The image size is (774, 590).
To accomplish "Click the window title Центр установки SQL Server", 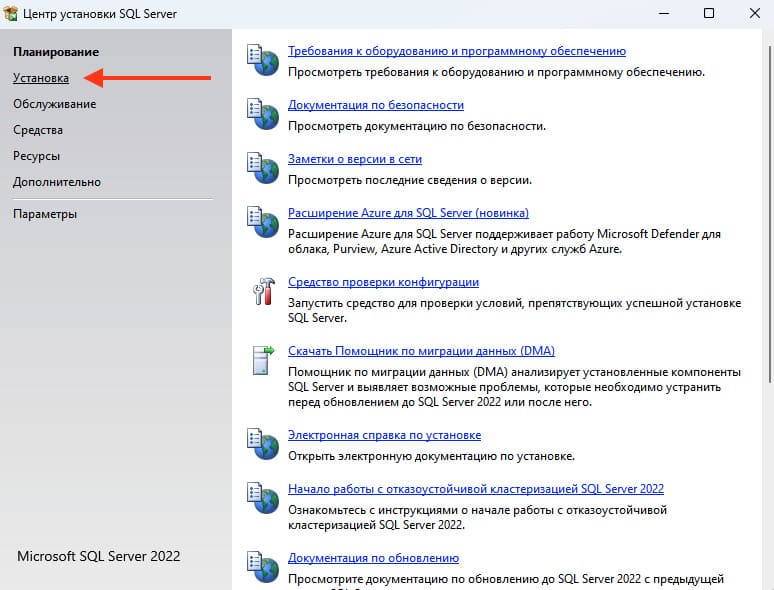I will pyautogui.click(x=100, y=14).
